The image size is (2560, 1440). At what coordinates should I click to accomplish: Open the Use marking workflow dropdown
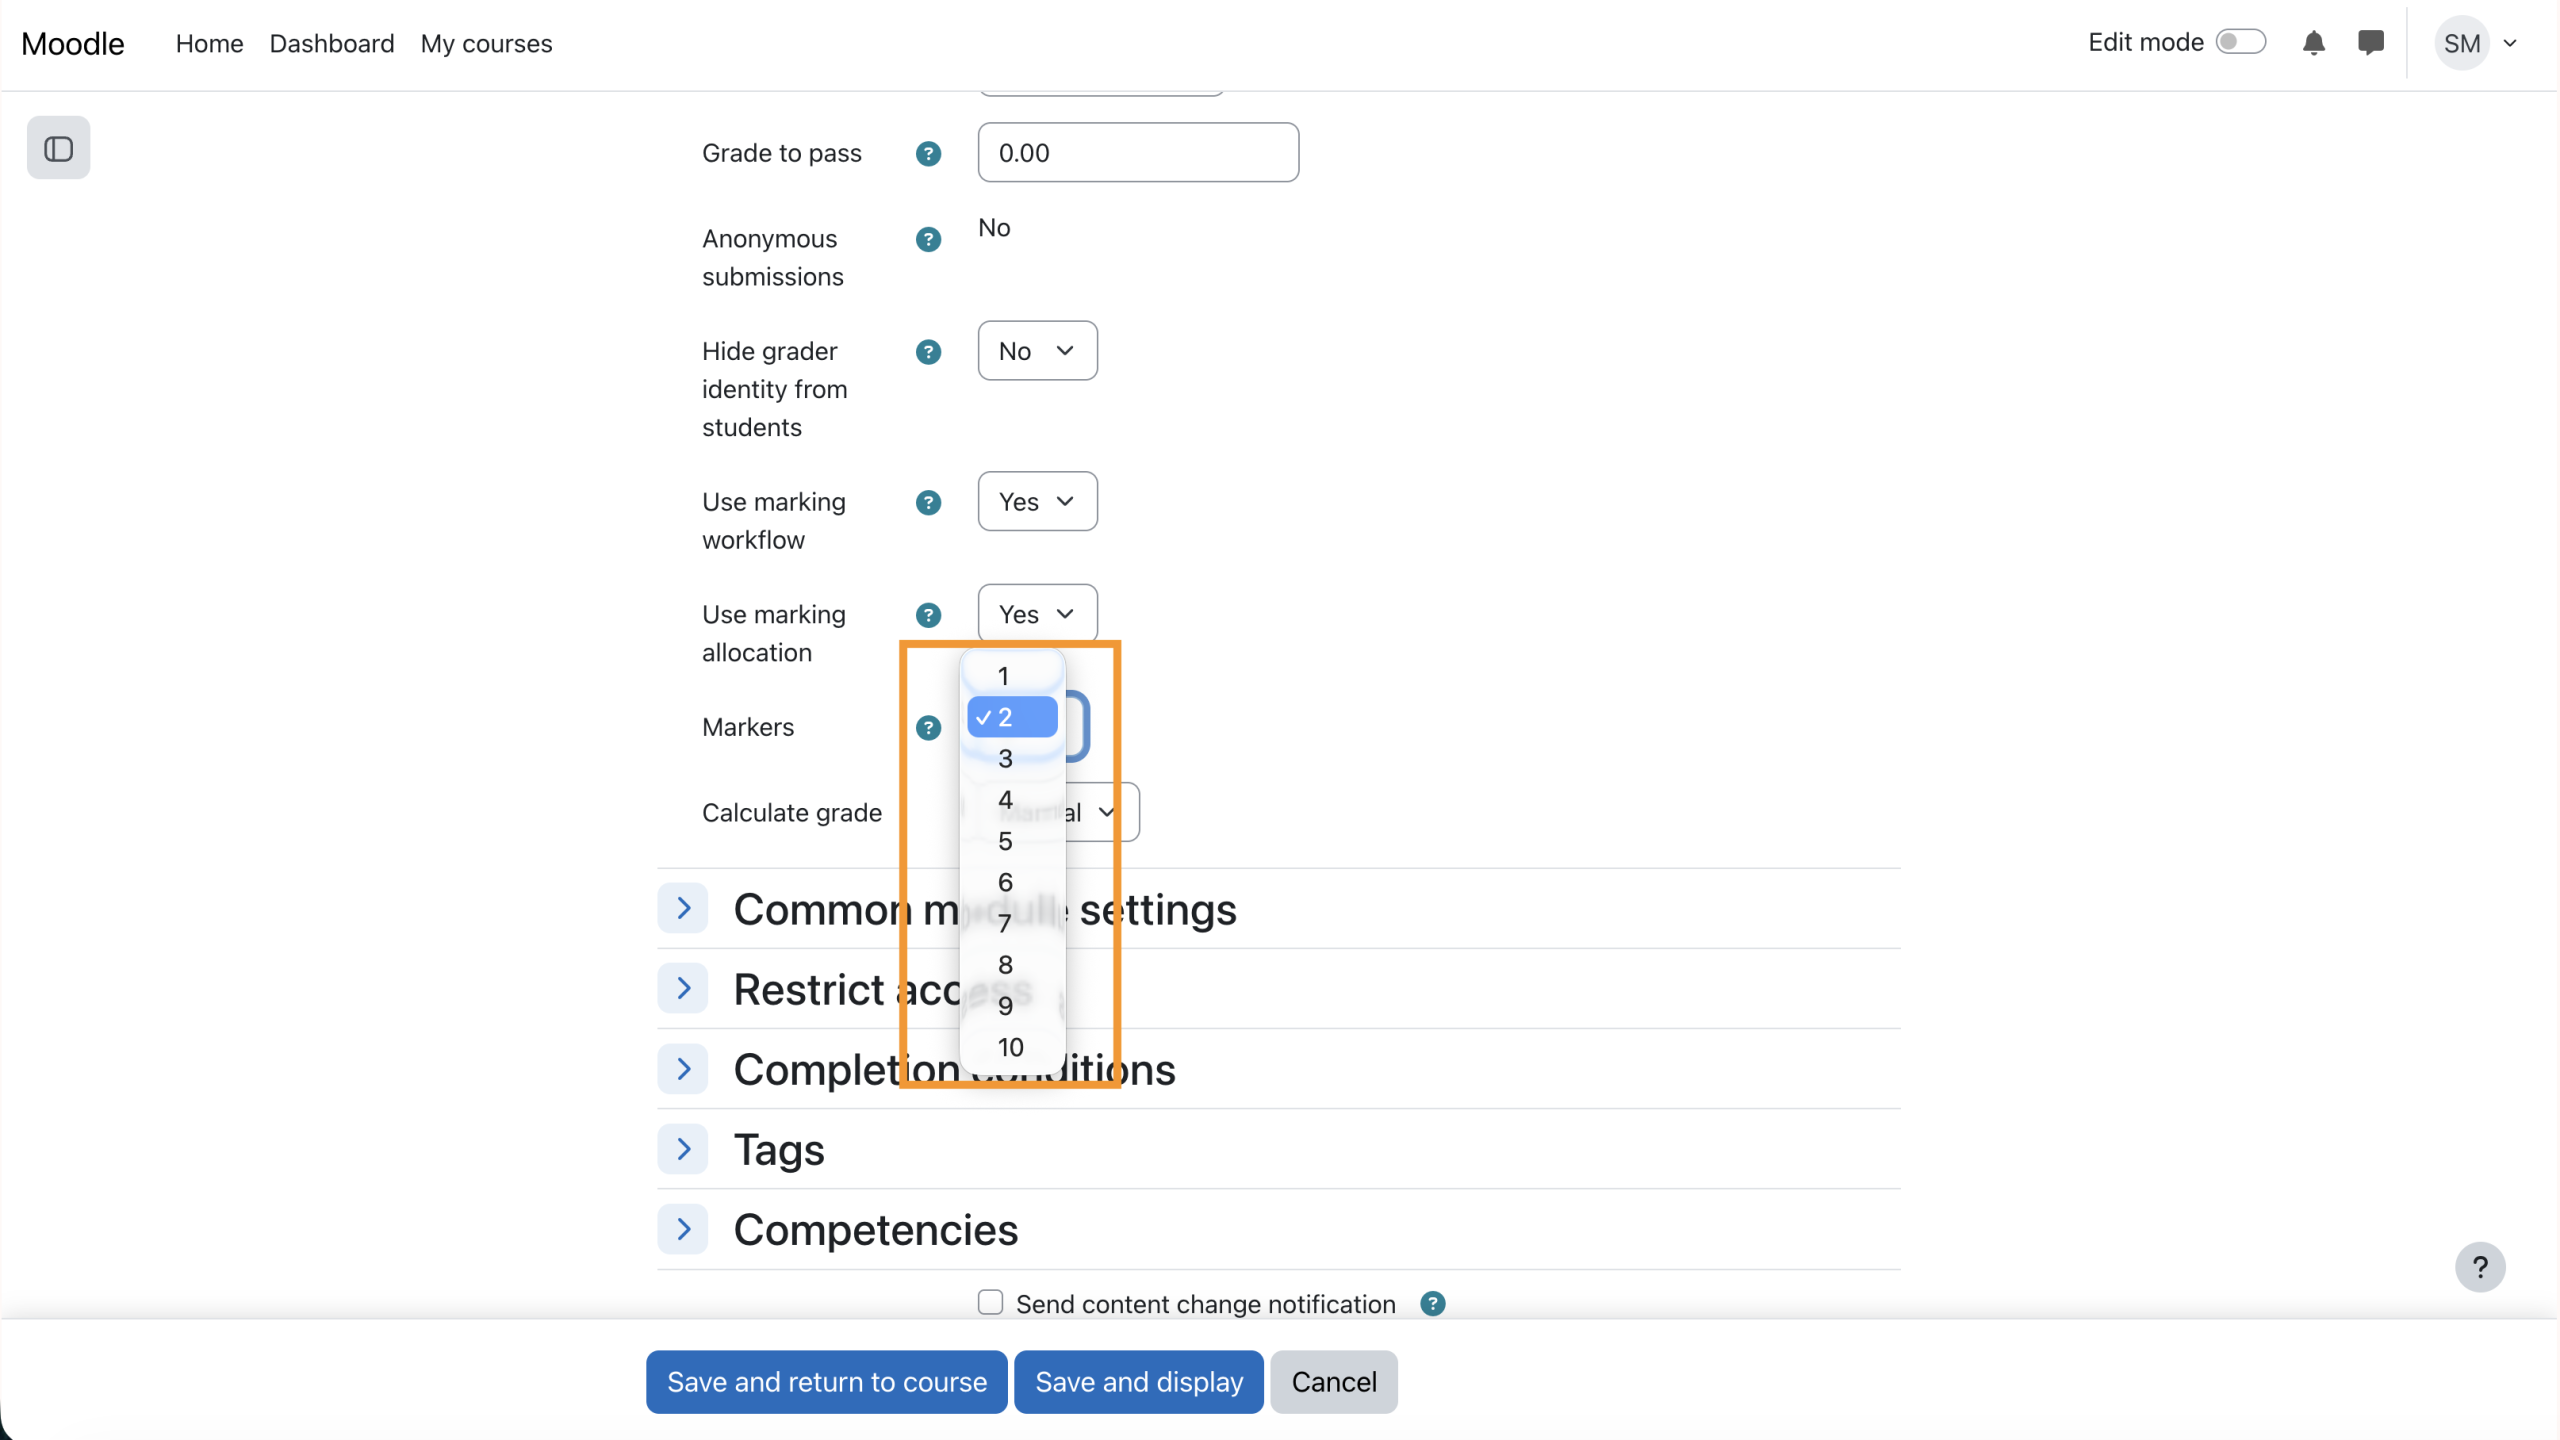(x=1037, y=502)
